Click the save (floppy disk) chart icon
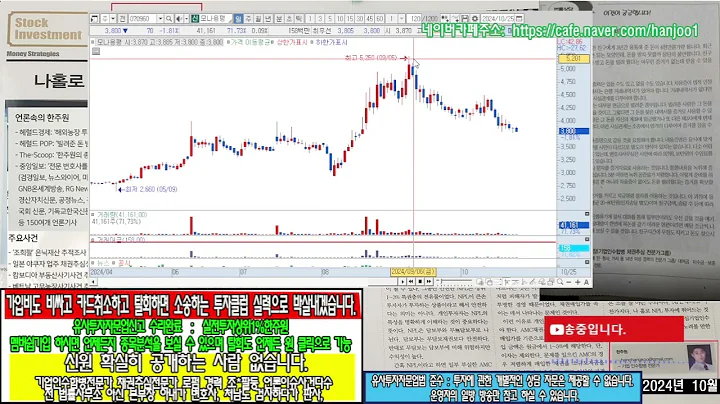720x404 pixels. click(x=465, y=18)
